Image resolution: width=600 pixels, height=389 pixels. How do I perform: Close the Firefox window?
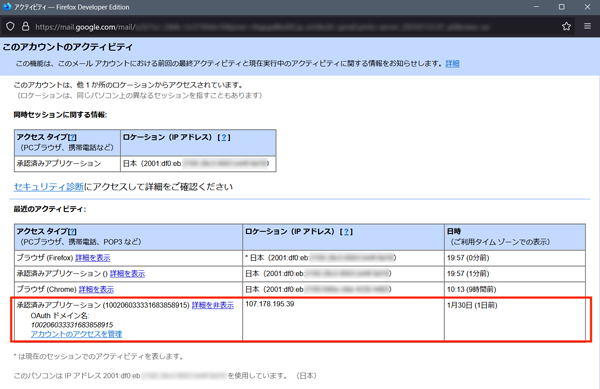click(x=587, y=7)
